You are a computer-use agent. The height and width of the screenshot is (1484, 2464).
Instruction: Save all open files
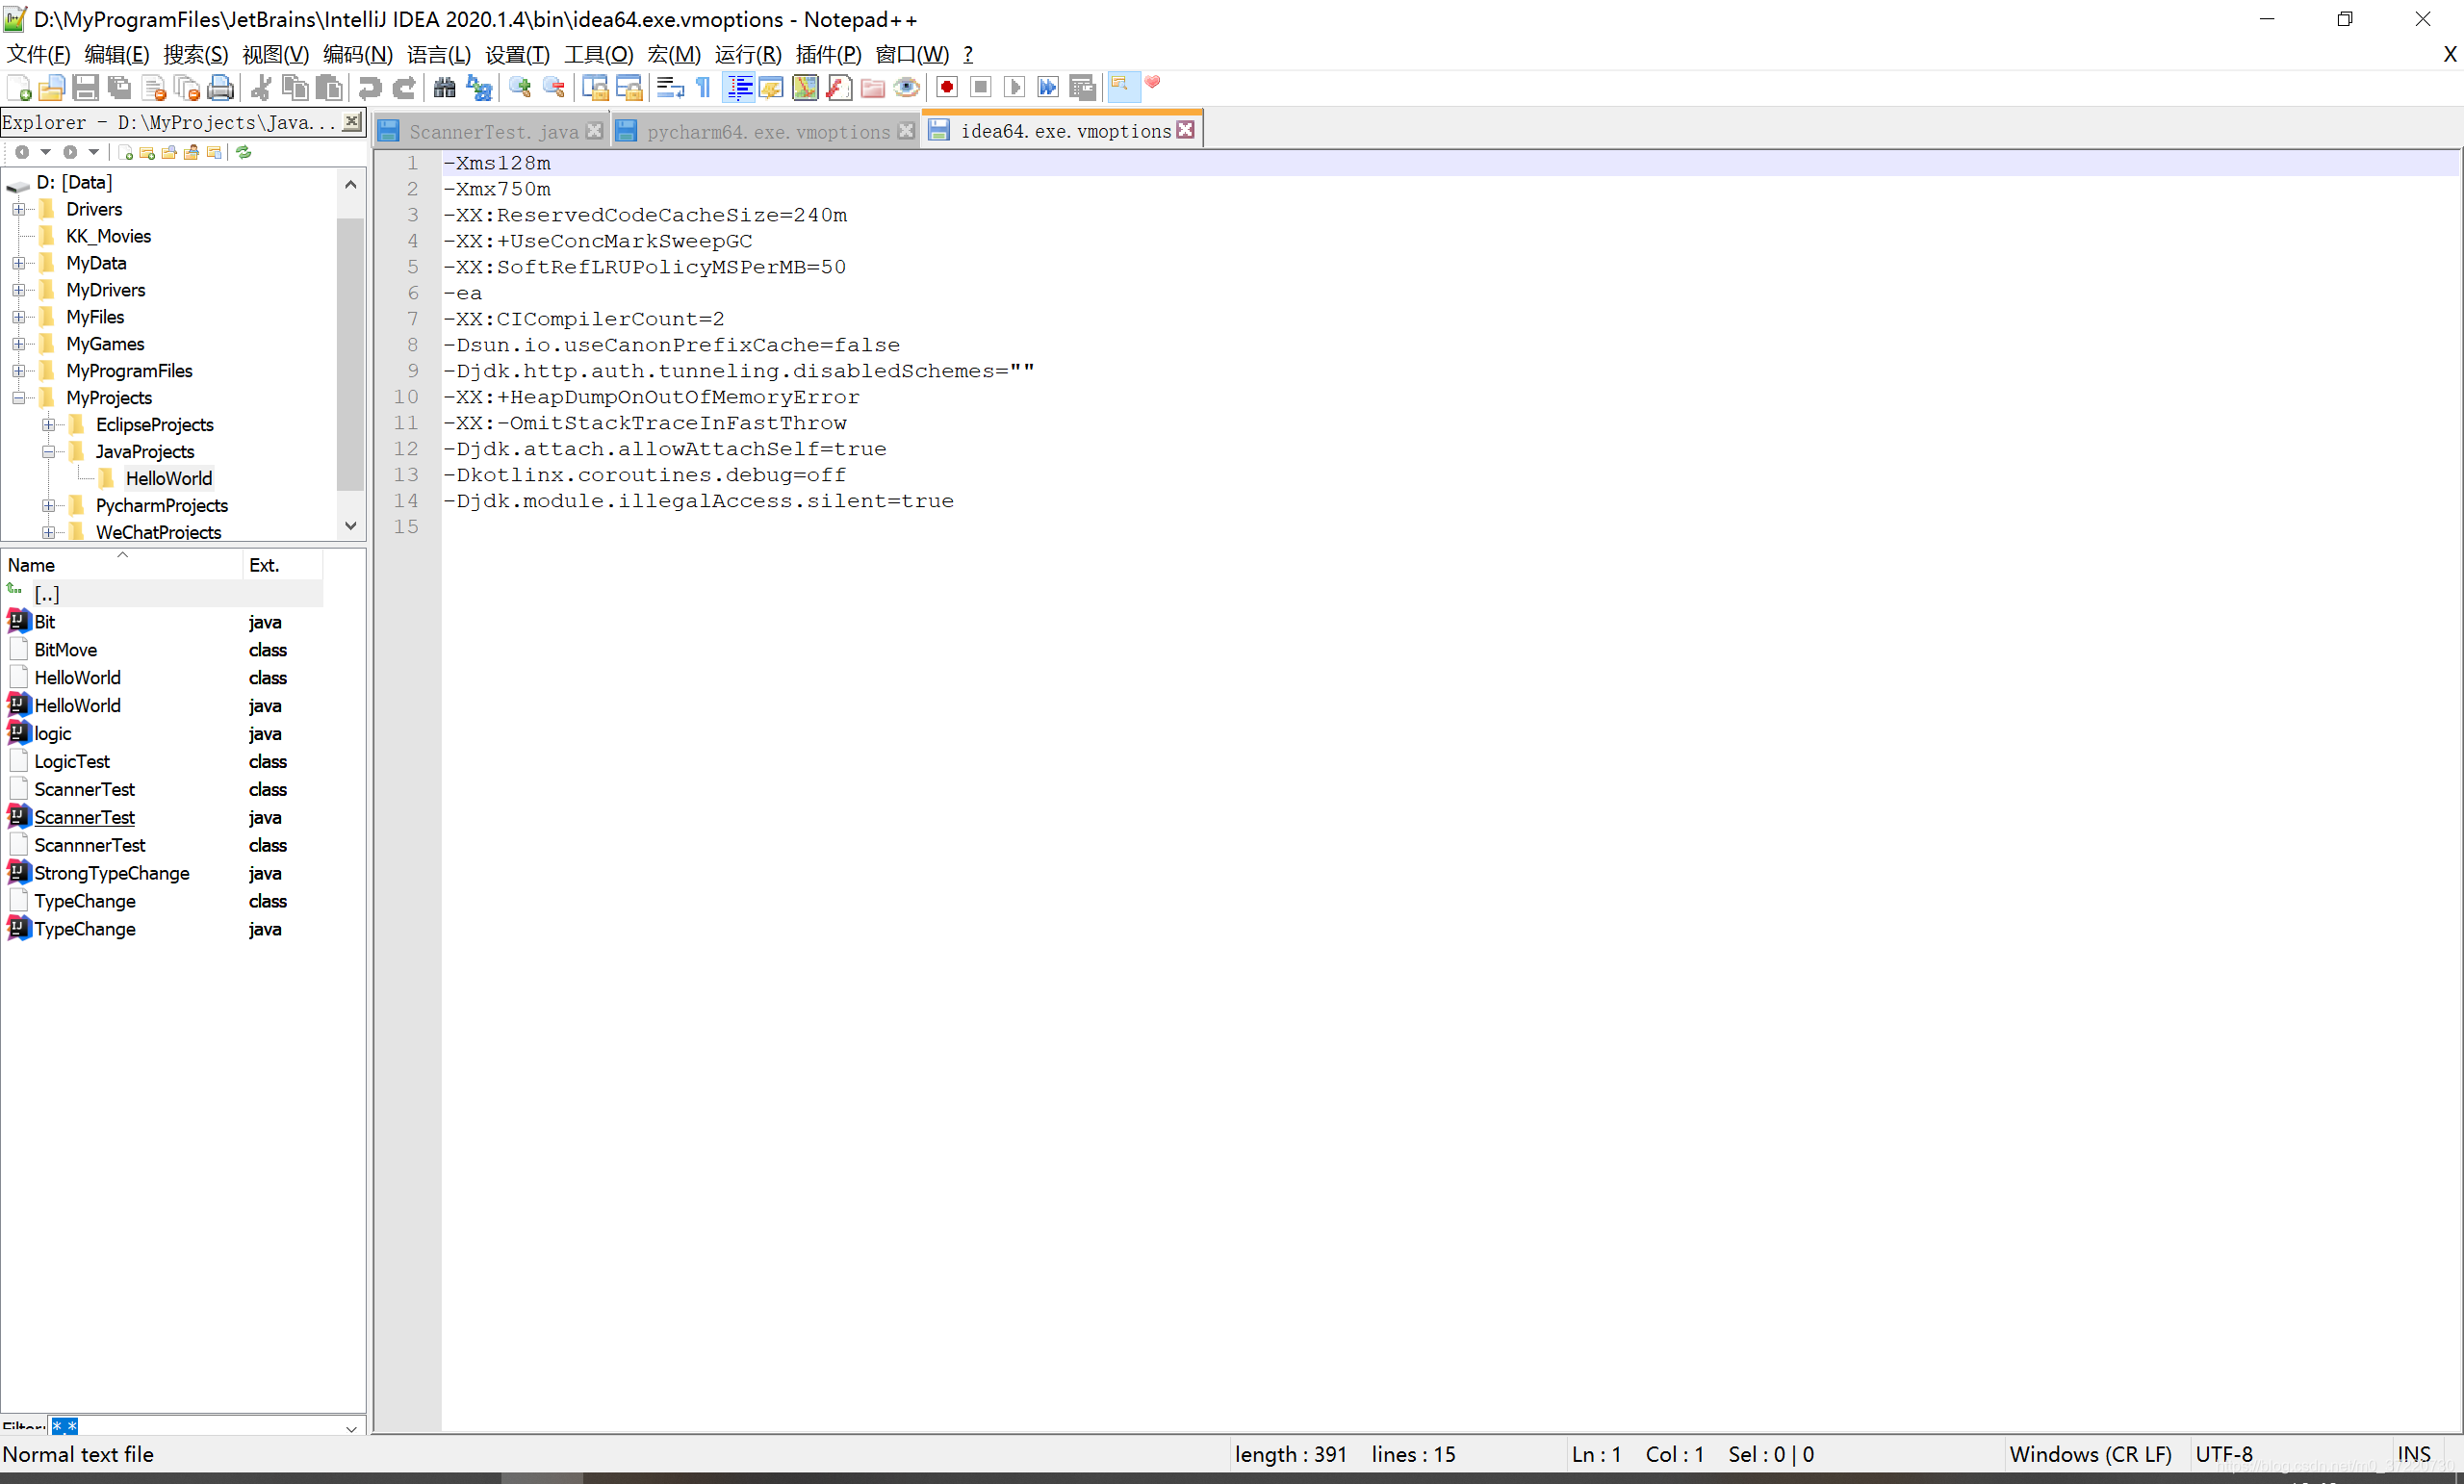tap(118, 87)
